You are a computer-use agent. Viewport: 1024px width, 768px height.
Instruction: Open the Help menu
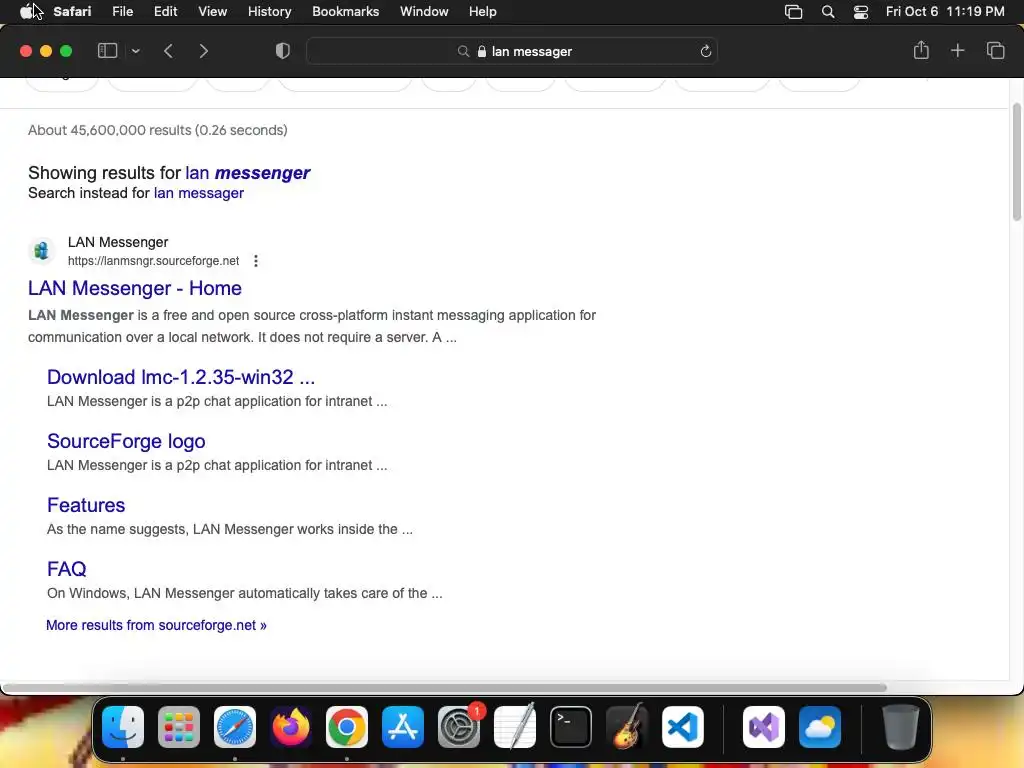483,11
